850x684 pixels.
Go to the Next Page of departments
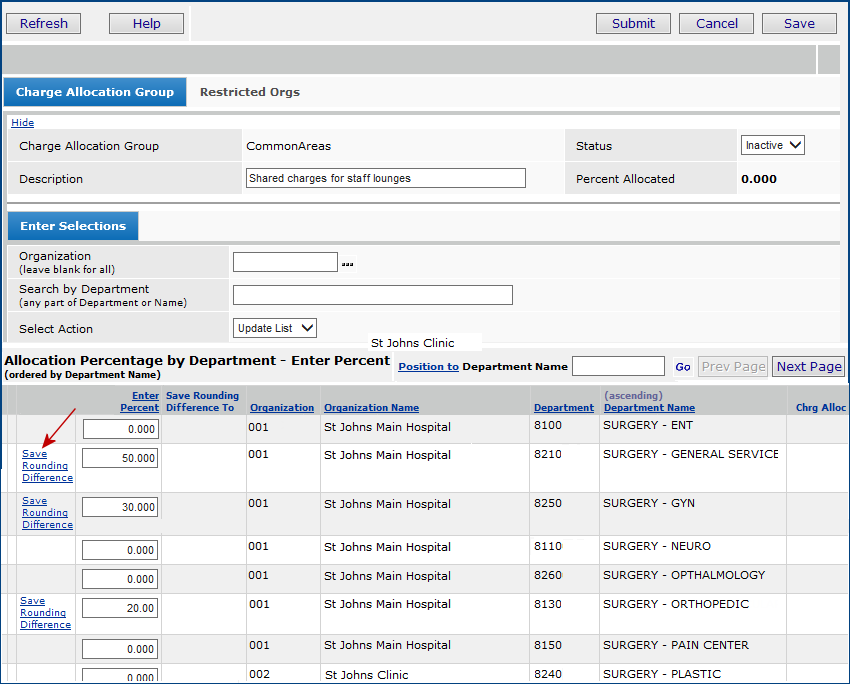(808, 367)
